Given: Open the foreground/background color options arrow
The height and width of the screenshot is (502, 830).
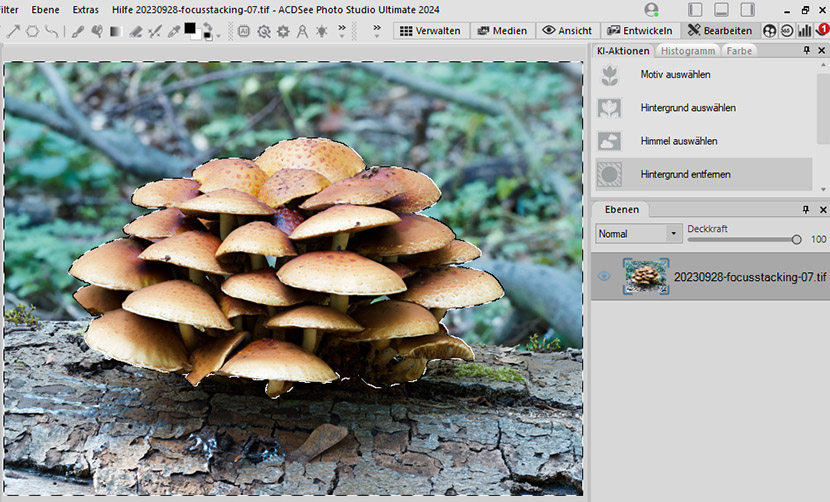Looking at the screenshot, I should 219,36.
